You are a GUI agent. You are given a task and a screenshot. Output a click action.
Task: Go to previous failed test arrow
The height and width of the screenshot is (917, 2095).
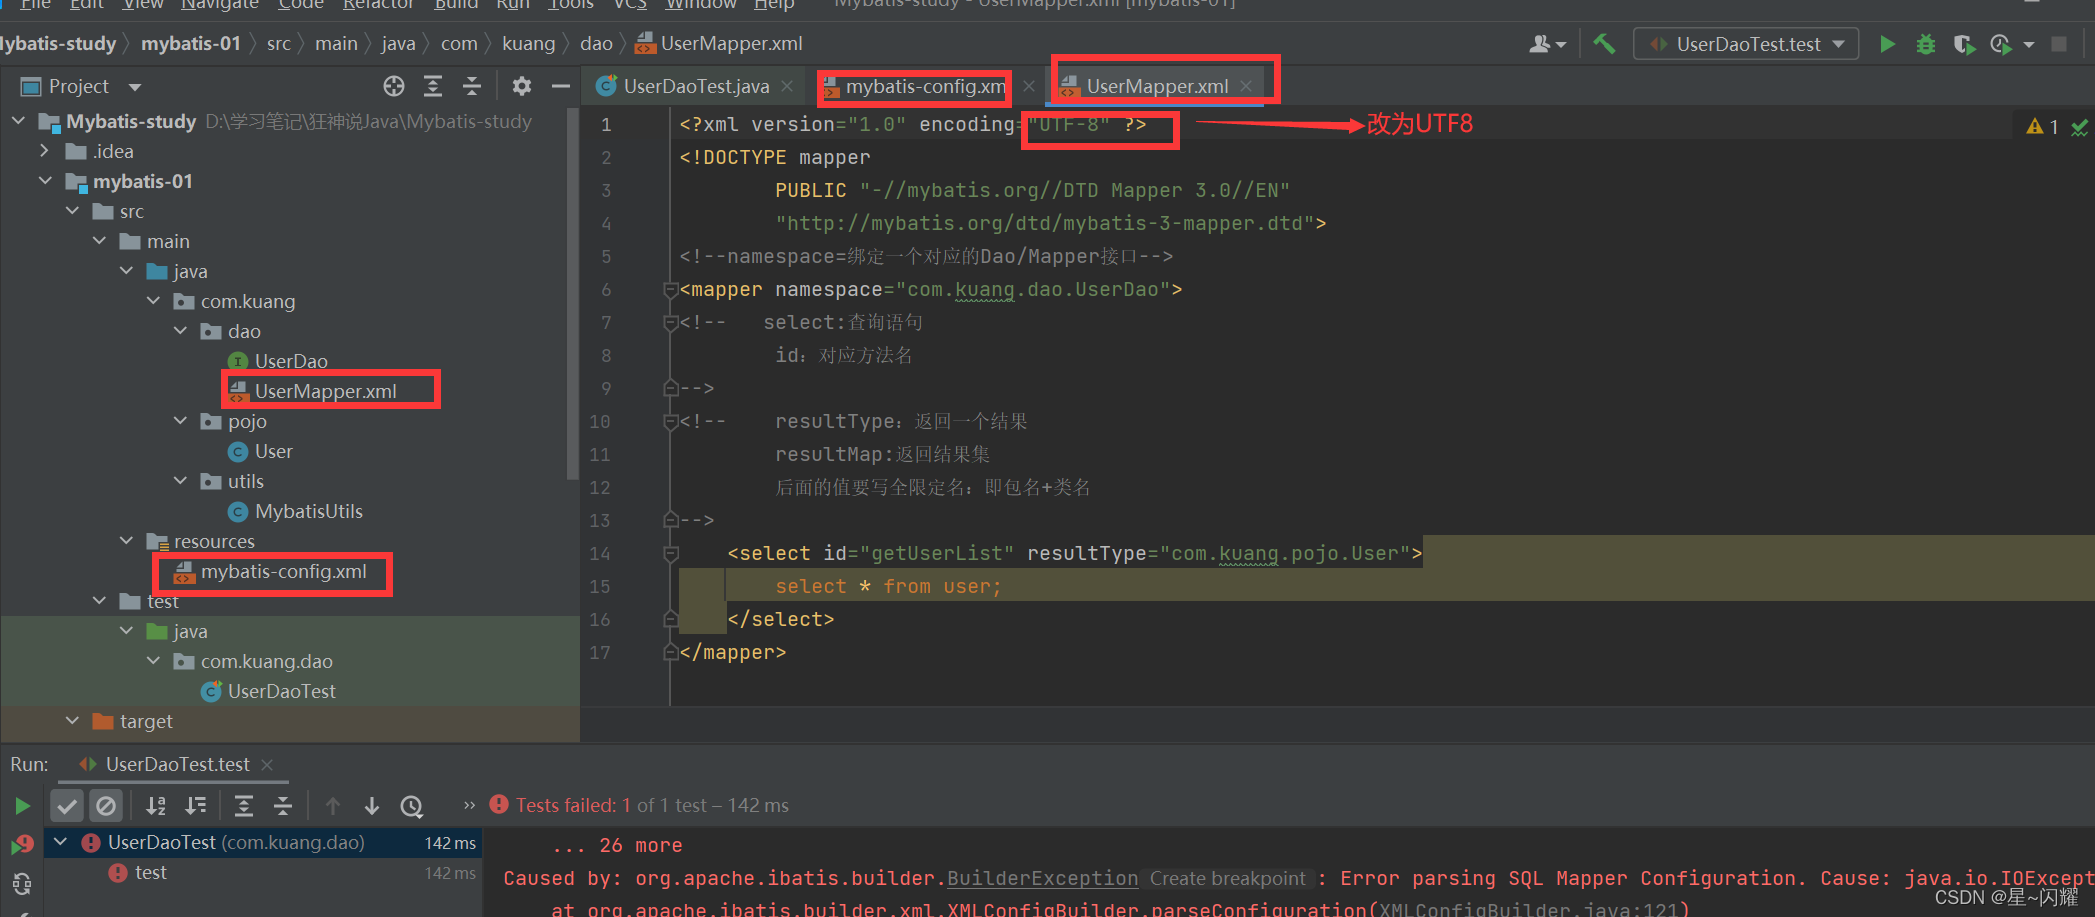(x=333, y=806)
